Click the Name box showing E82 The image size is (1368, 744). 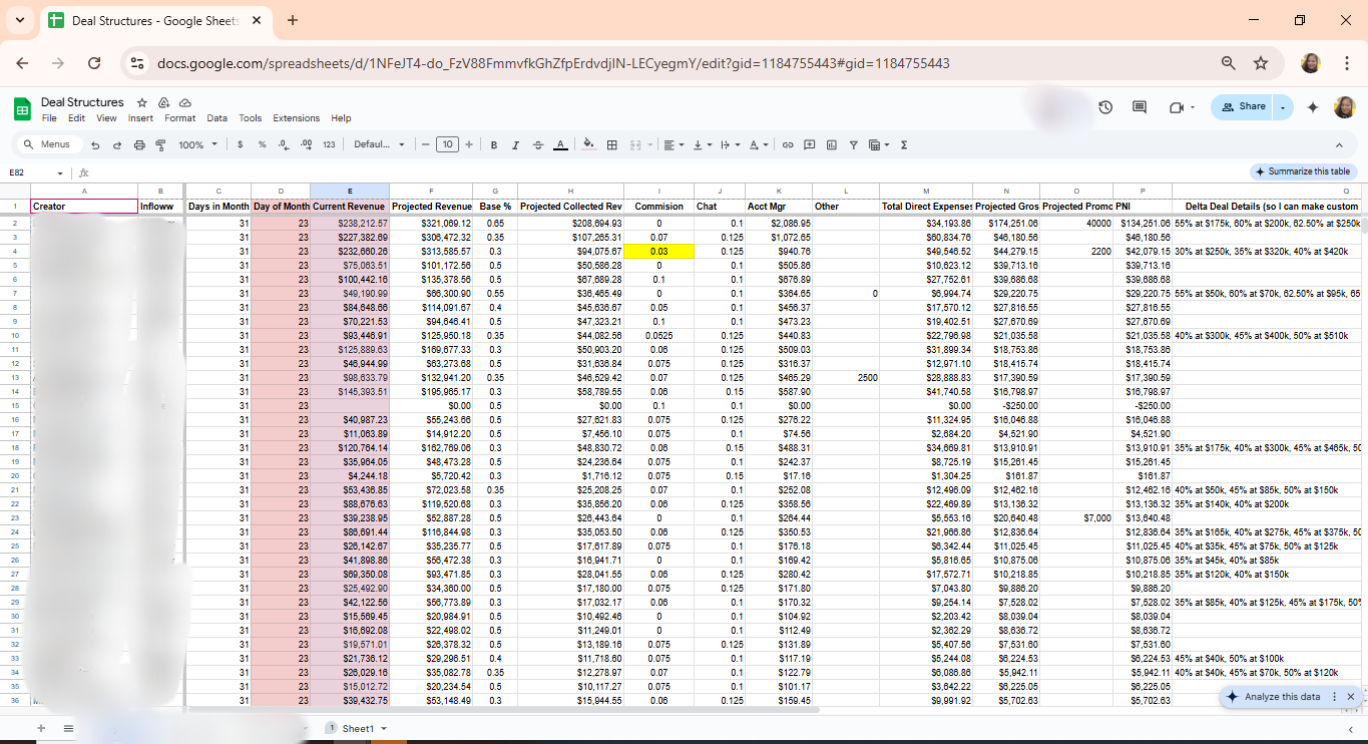click(35, 173)
